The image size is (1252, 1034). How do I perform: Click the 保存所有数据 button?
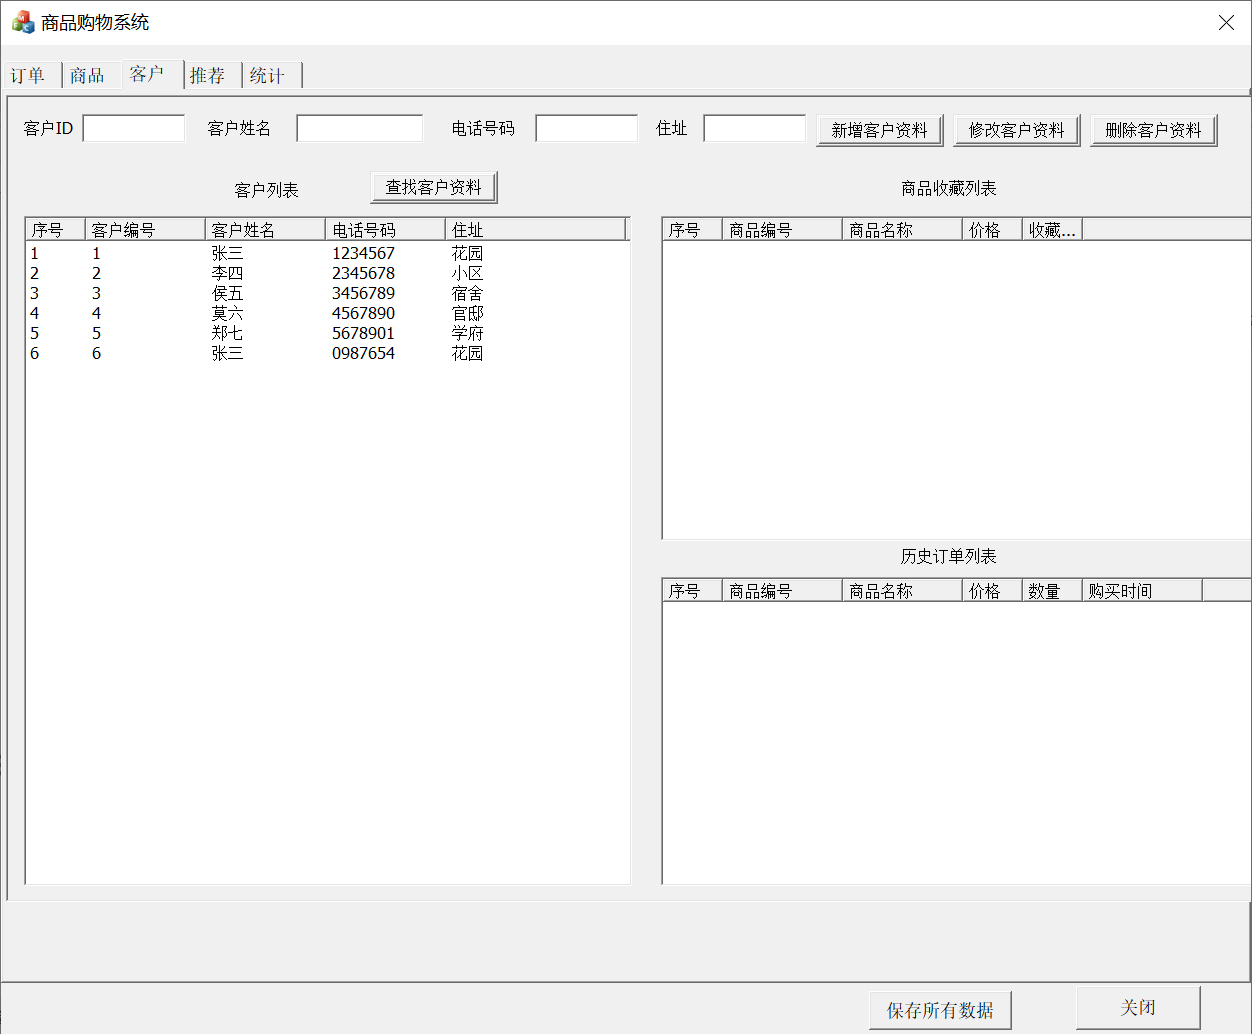coord(940,1010)
